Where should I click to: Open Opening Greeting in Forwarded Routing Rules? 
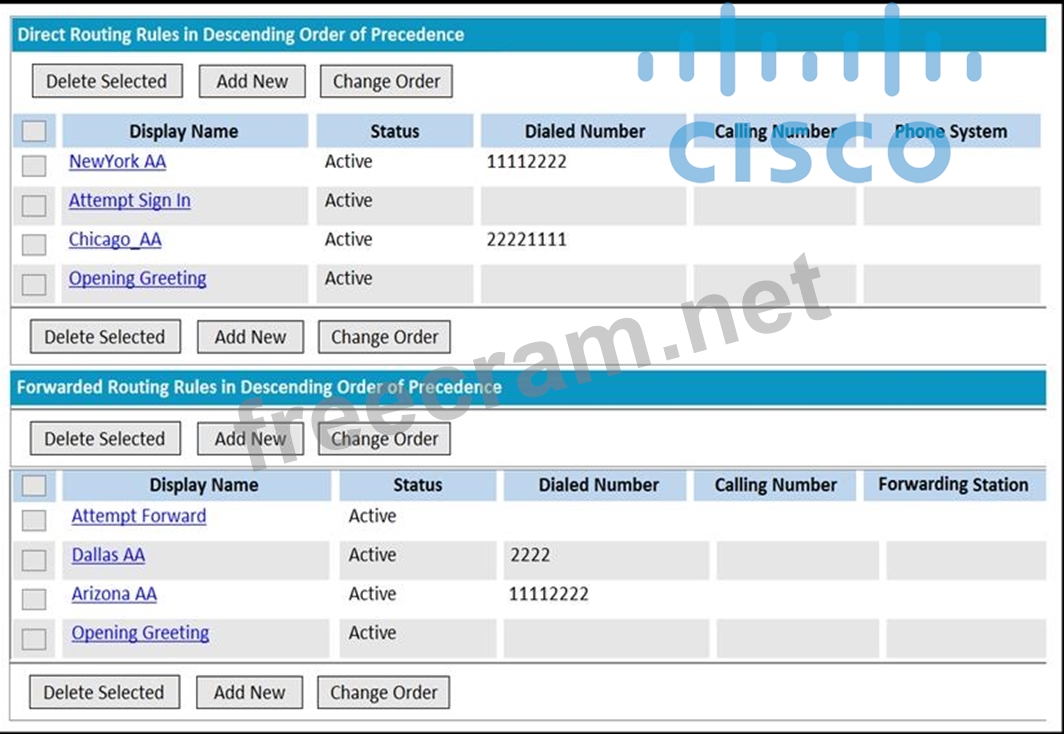coord(140,633)
